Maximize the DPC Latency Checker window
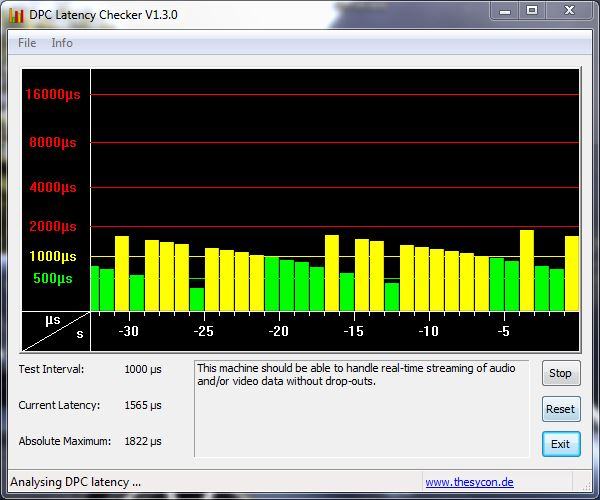The width and height of the screenshot is (600, 500). (x=532, y=10)
